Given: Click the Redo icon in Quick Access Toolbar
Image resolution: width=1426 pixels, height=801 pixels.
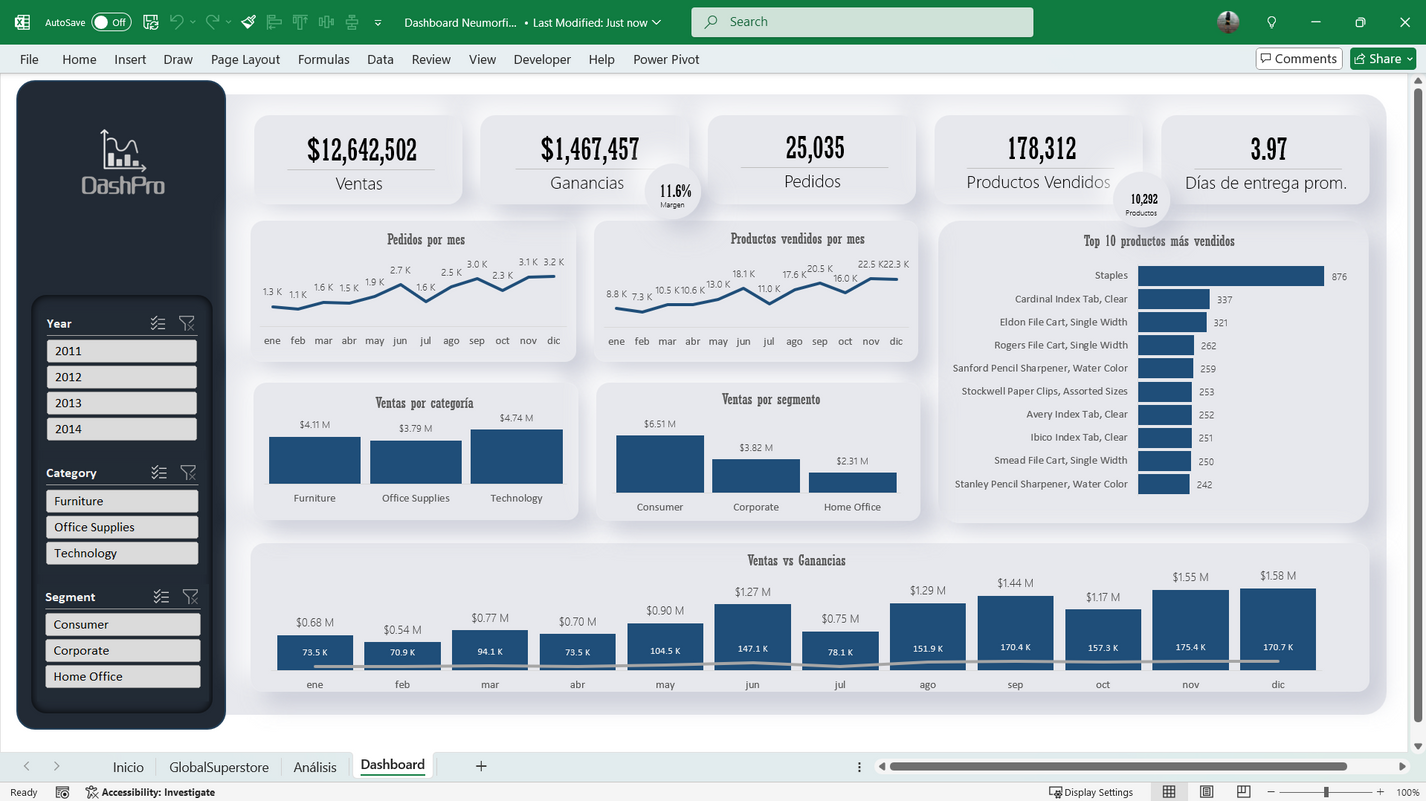Looking at the screenshot, I should point(213,21).
